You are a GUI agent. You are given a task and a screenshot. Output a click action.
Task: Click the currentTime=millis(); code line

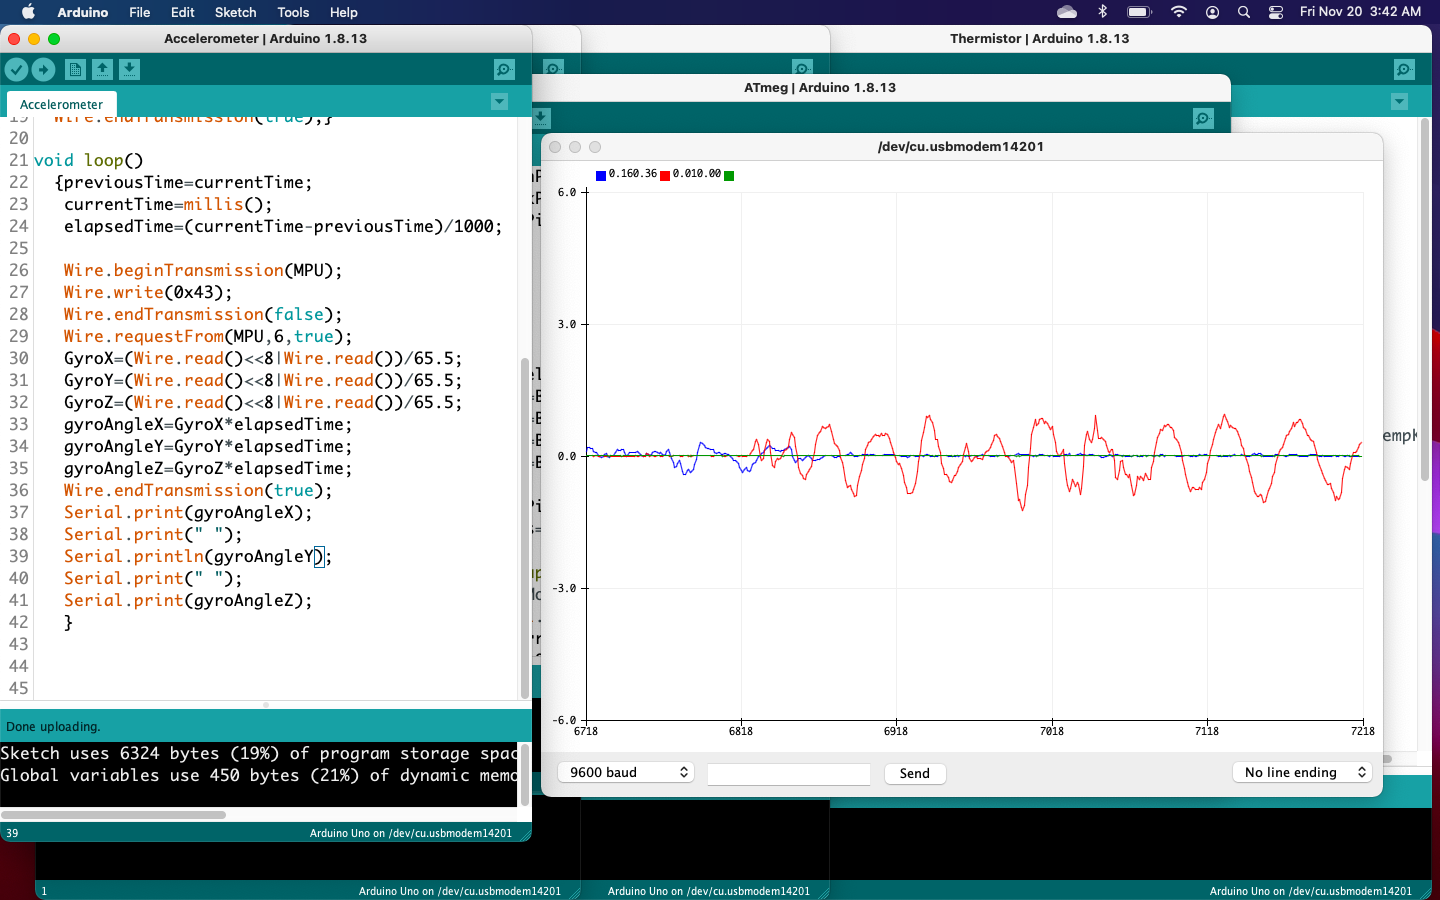pyautogui.click(x=168, y=204)
